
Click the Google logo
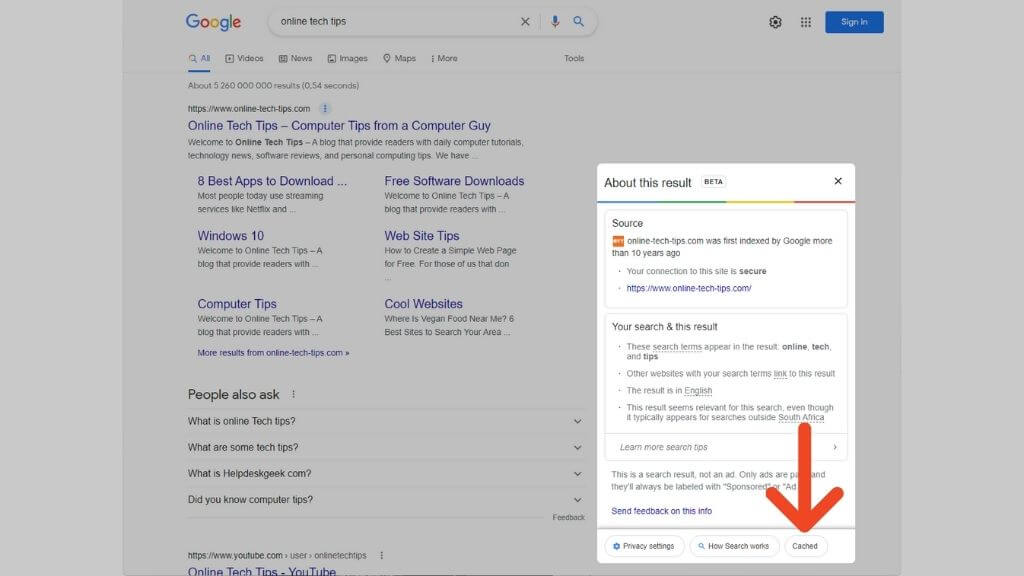click(x=214, y=22)
